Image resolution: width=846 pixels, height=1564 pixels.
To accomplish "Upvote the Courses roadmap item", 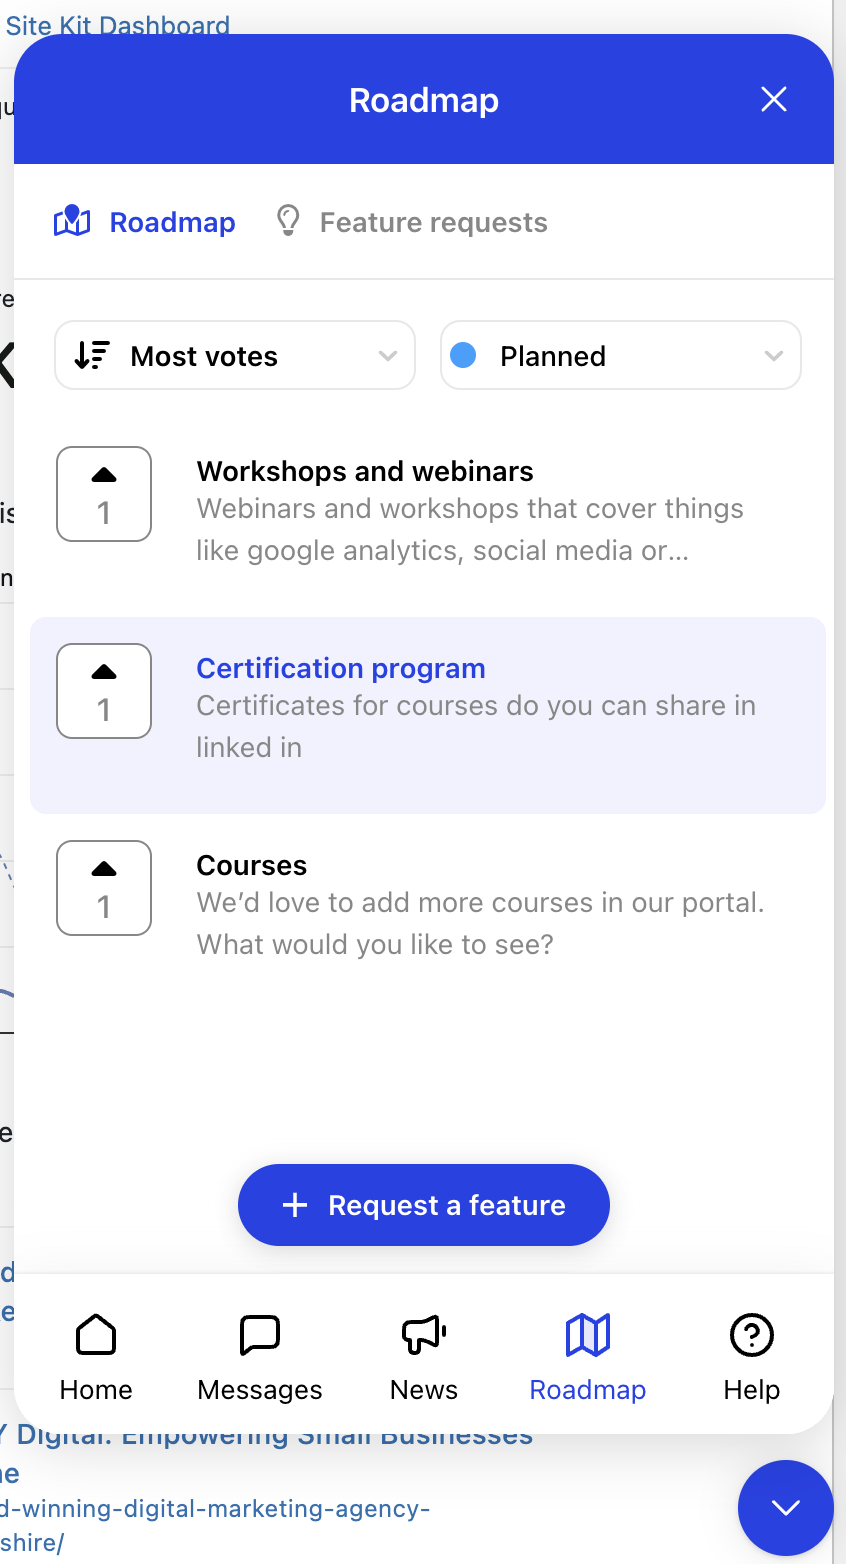I will pos(104,888).
